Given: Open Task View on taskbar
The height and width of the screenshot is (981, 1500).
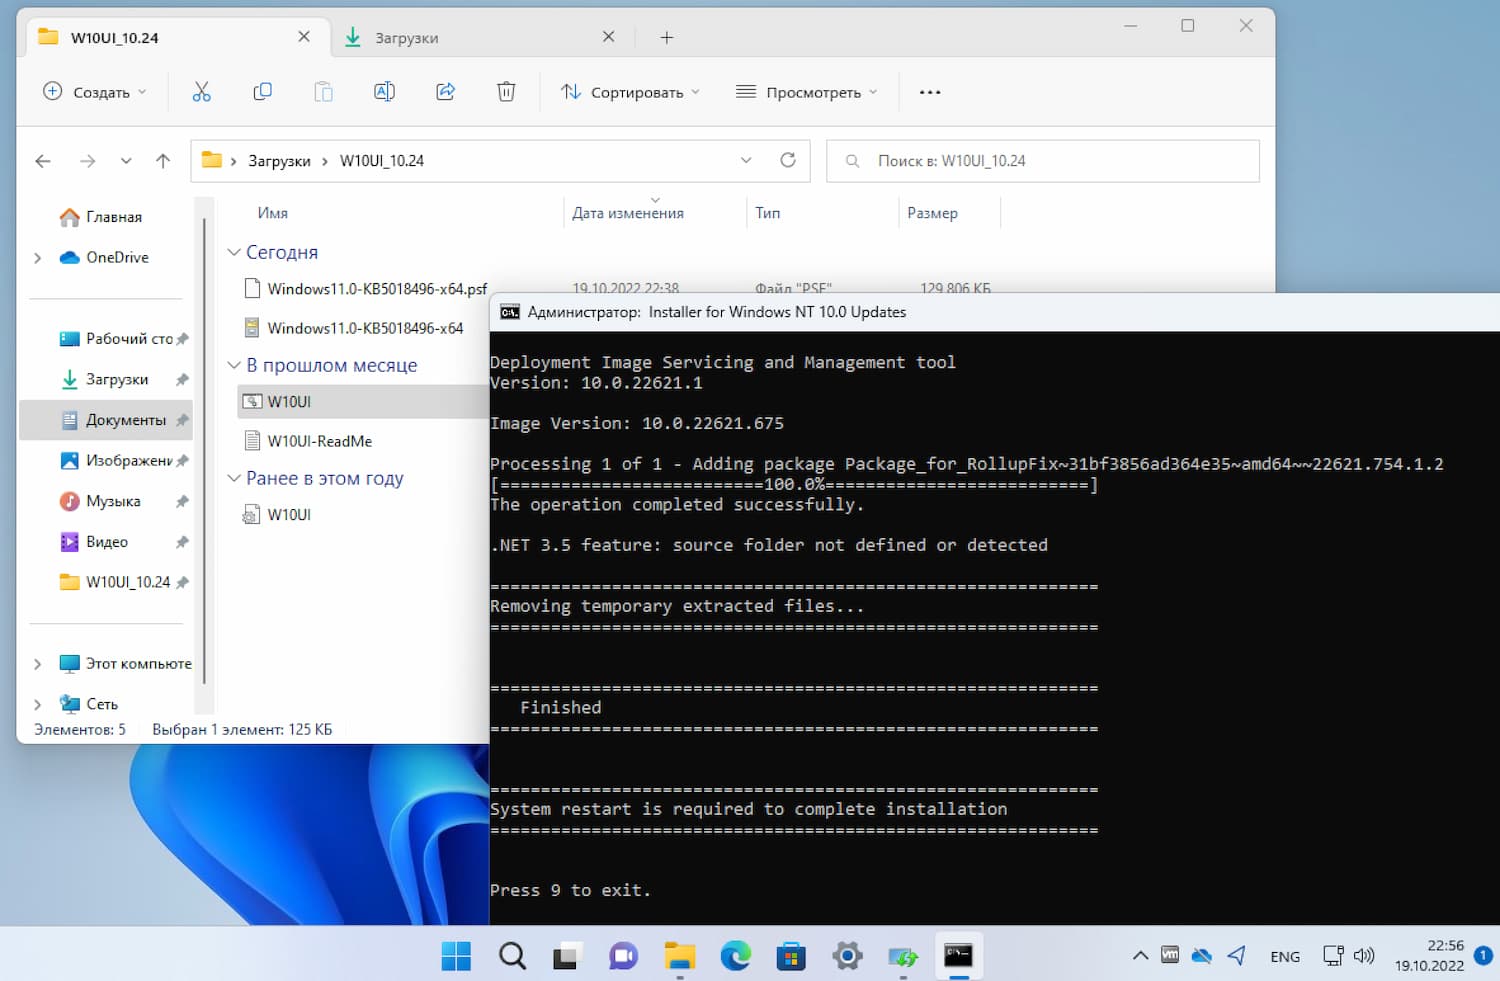Looking at the screenshot, I should tap(567, 956).
